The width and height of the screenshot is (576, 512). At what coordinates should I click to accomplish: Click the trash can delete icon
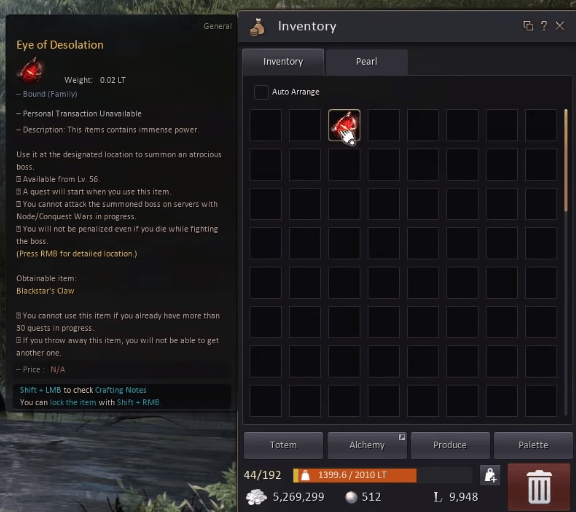click(x=539, y=487)
